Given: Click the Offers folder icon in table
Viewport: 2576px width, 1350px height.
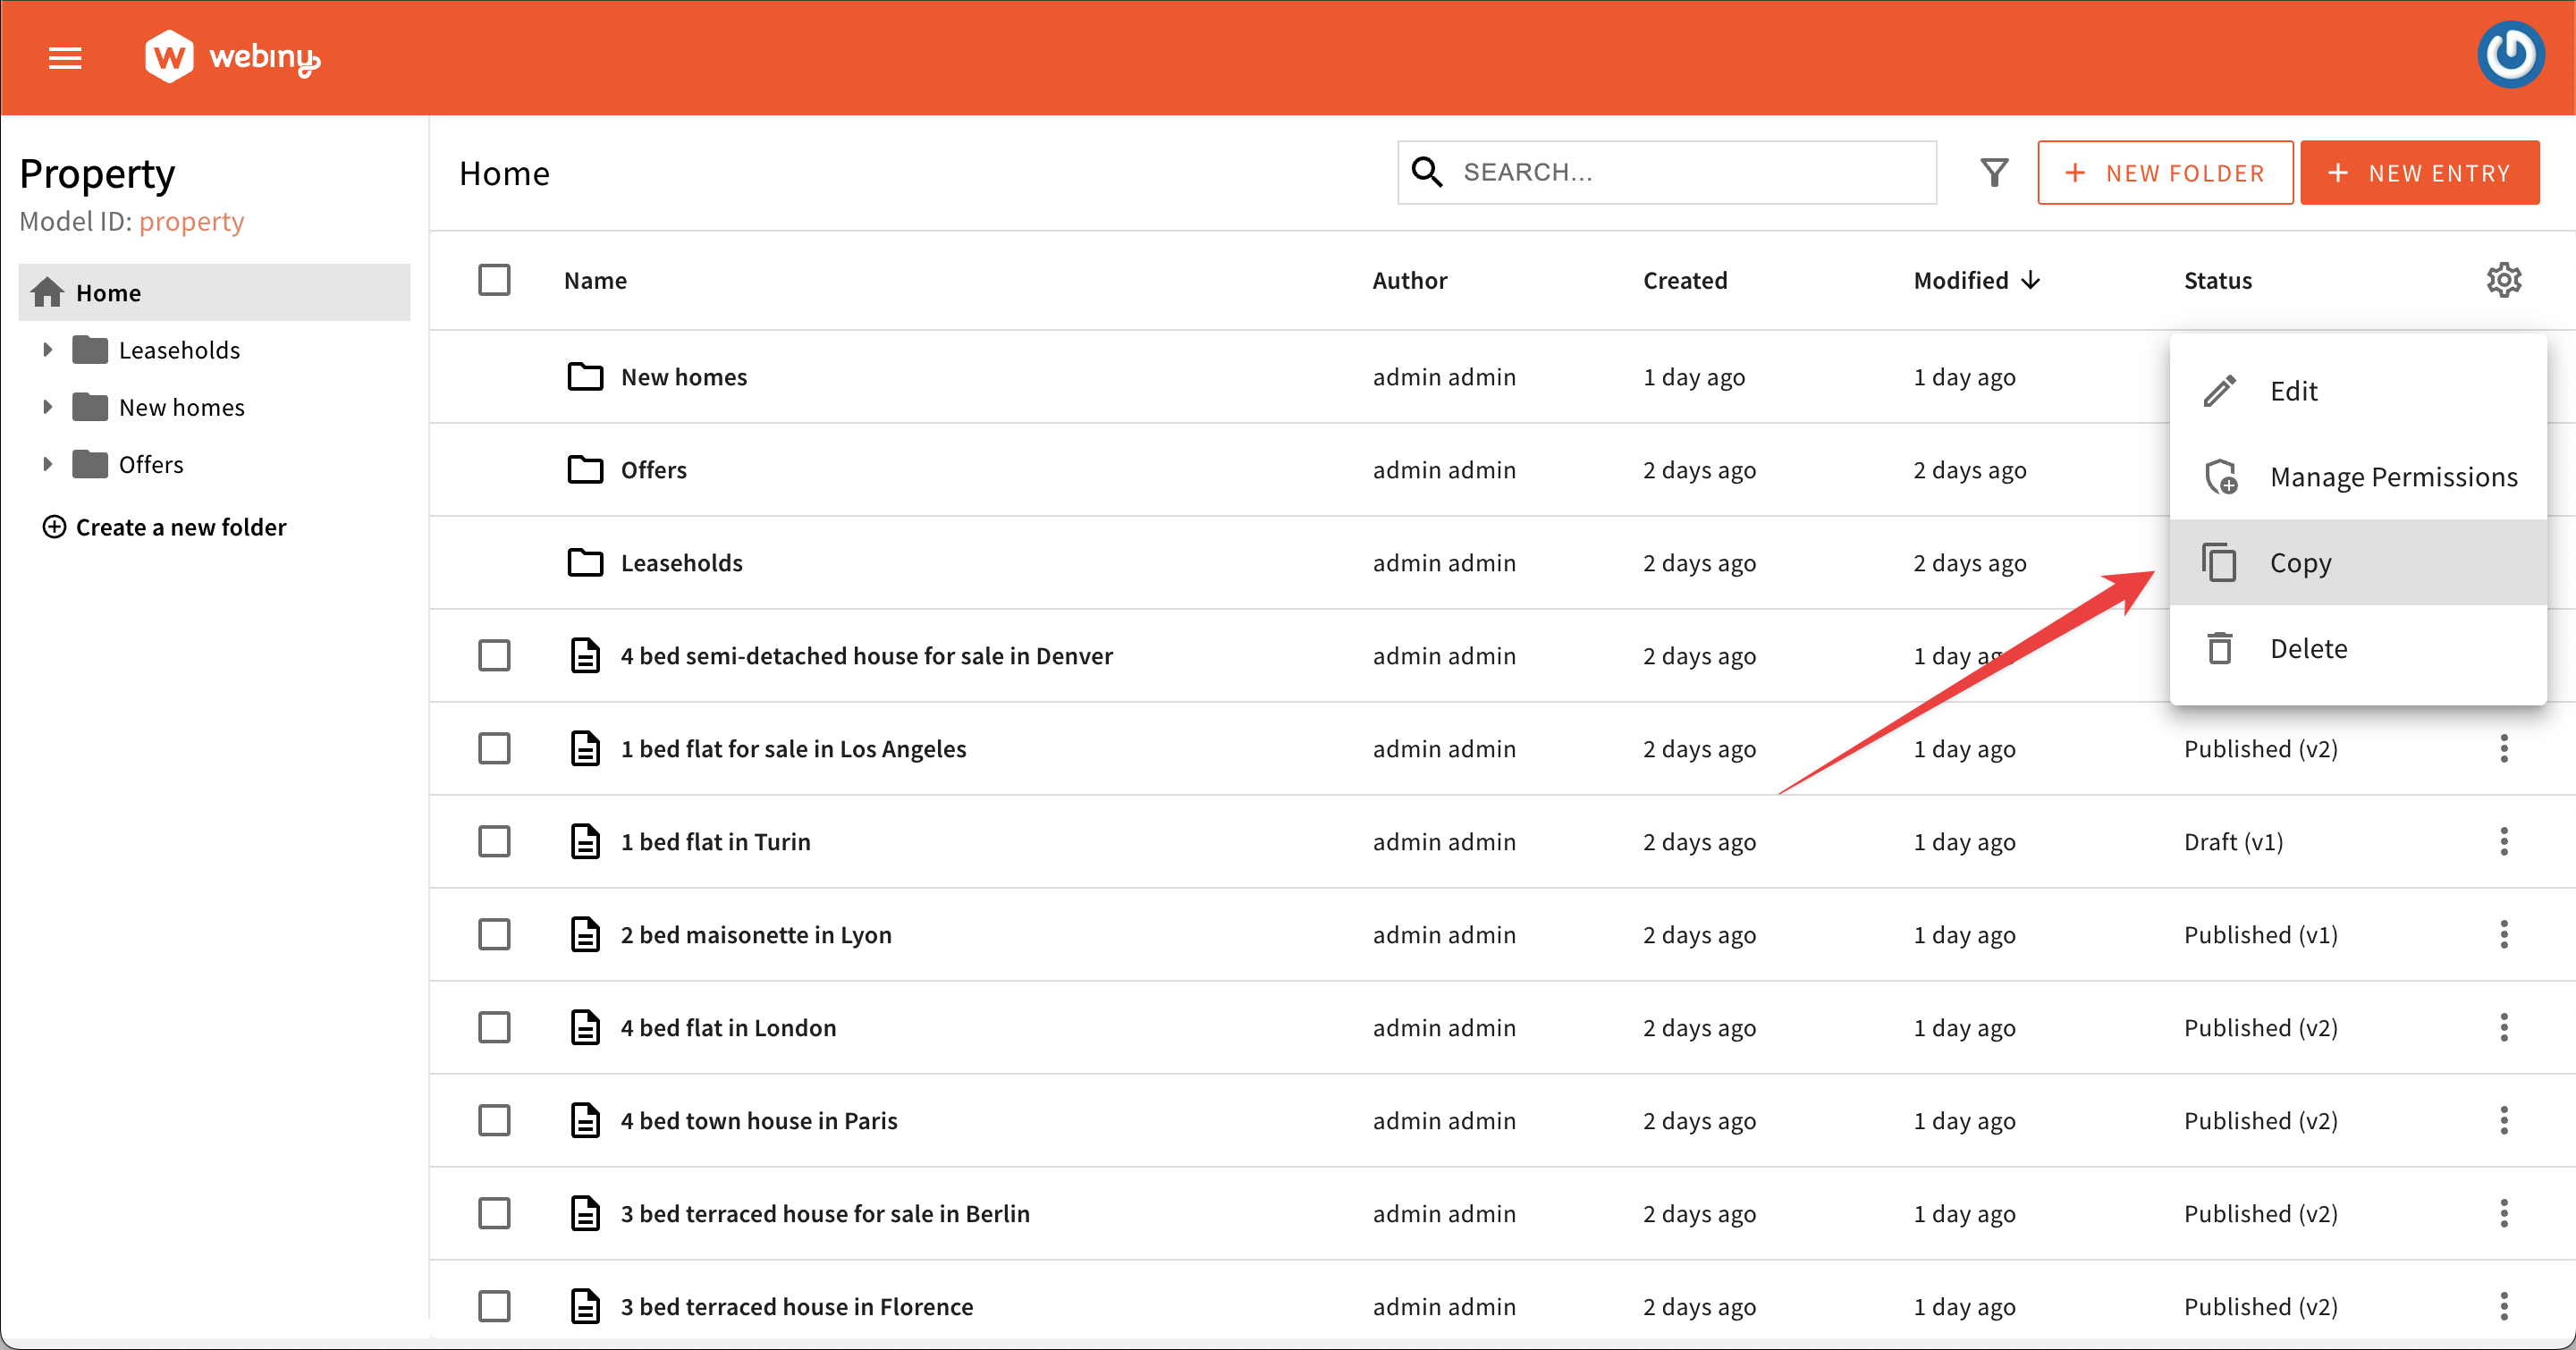Looking at the screenshot, I should coord(585,470).
